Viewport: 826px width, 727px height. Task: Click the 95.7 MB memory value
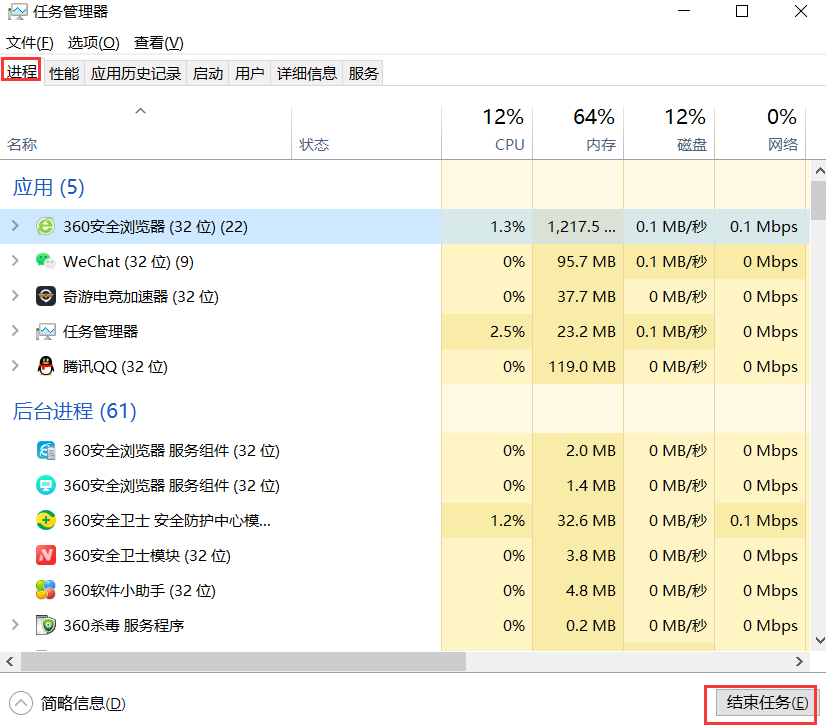586,261
